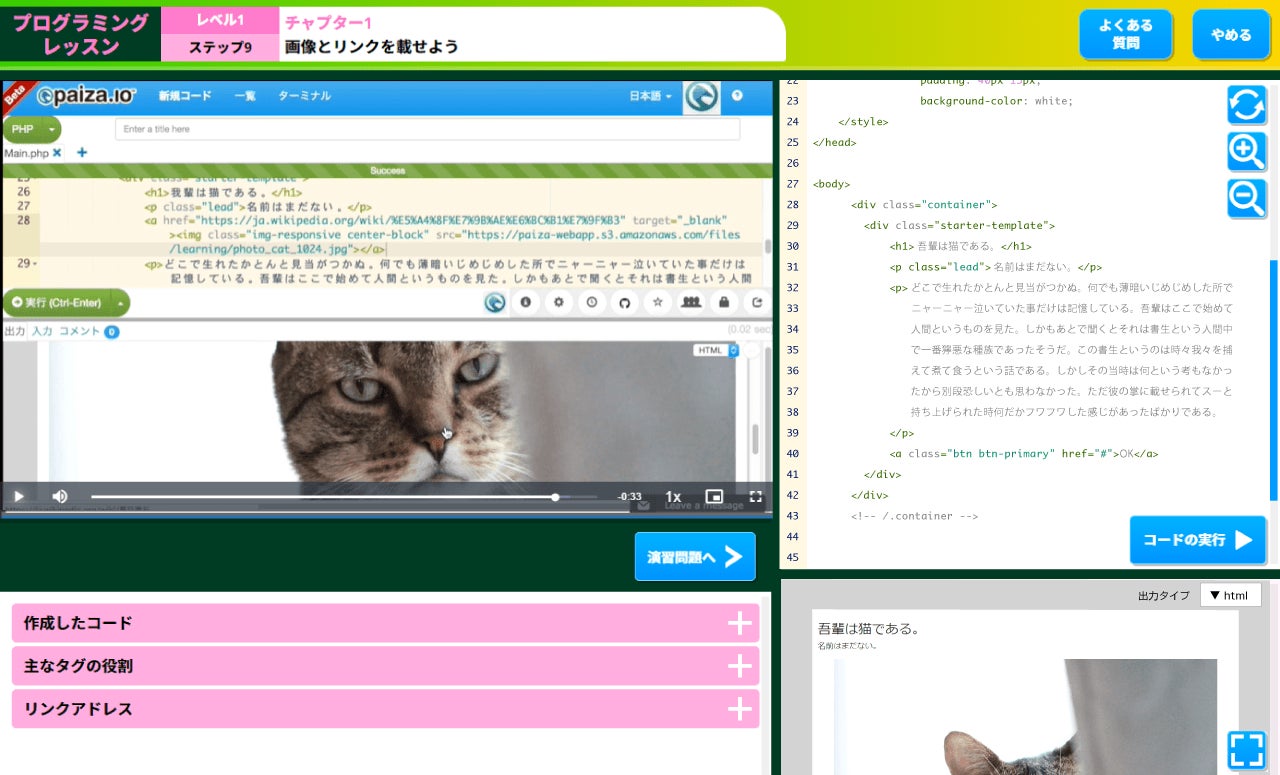Click the paiza.io logo in the video
This screenshot has width=1280, height=775.
click(x=85, y=96)
